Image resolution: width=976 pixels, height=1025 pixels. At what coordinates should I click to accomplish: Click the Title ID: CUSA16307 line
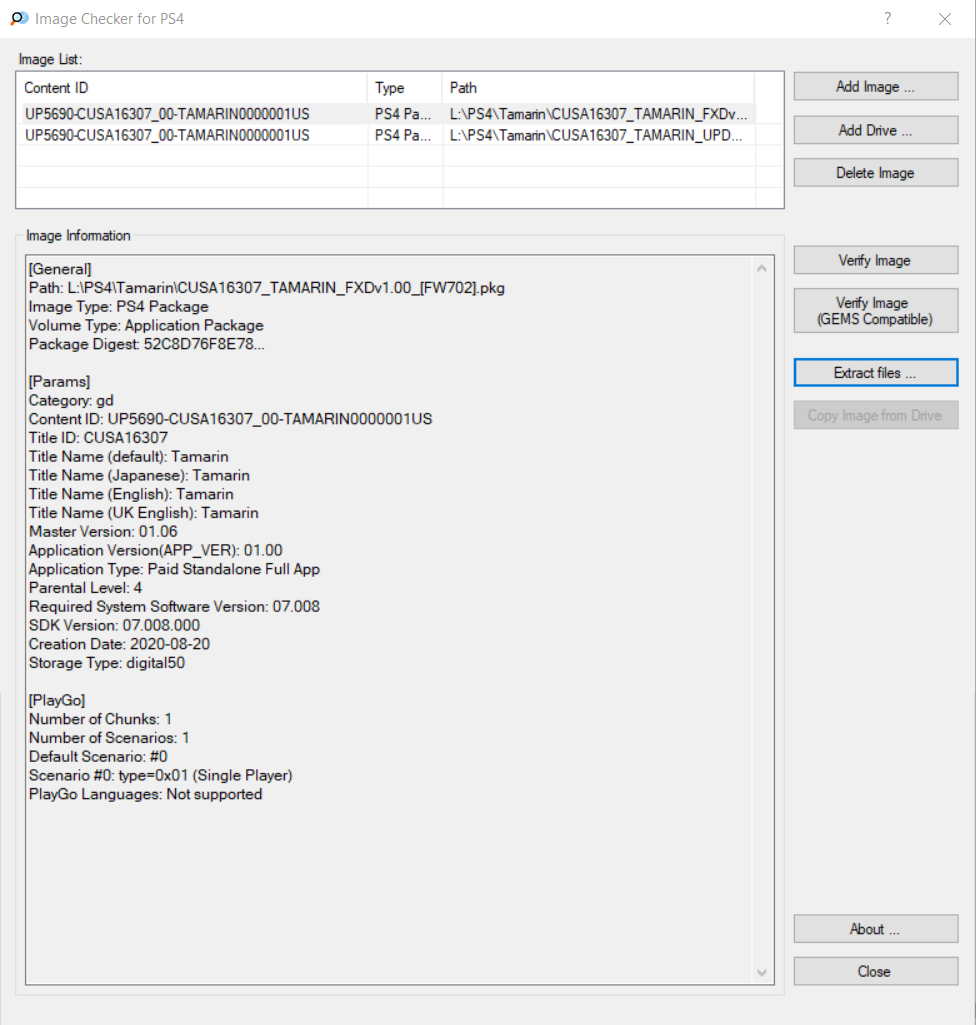click(x=98, y=437)
